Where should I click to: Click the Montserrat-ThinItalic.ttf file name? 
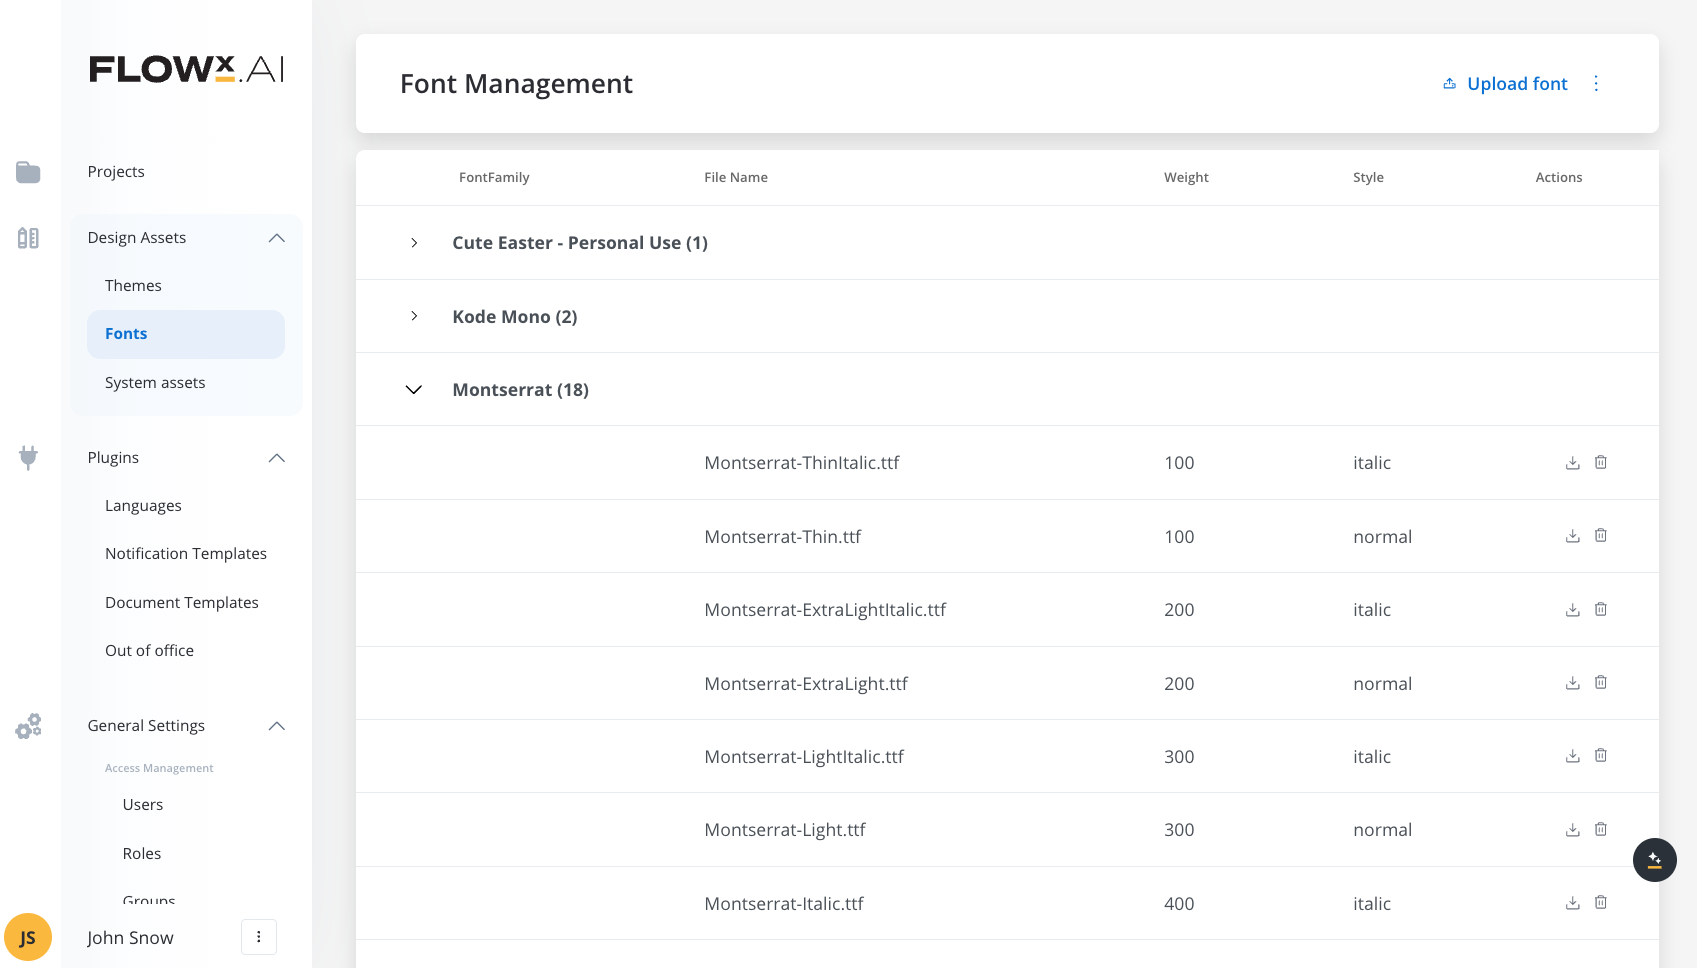pyautogui.click(x=802, y=463)
